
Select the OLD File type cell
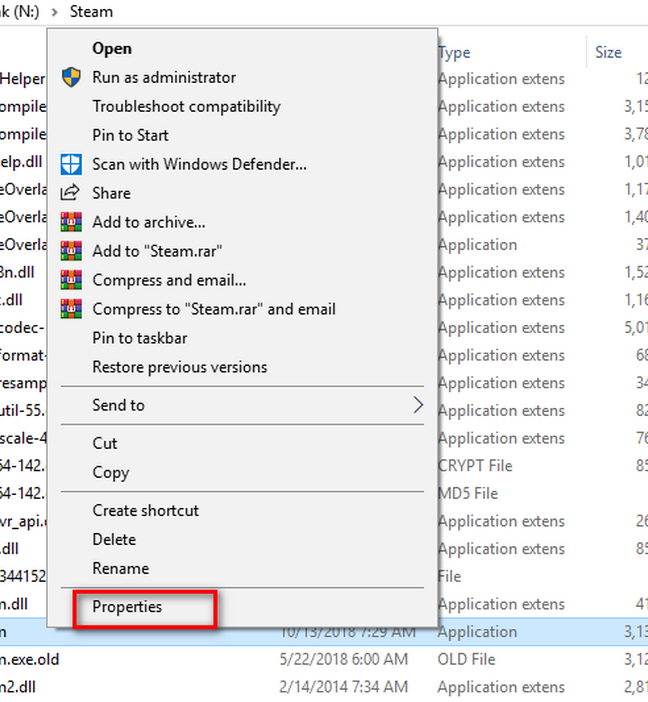(467, 659)
